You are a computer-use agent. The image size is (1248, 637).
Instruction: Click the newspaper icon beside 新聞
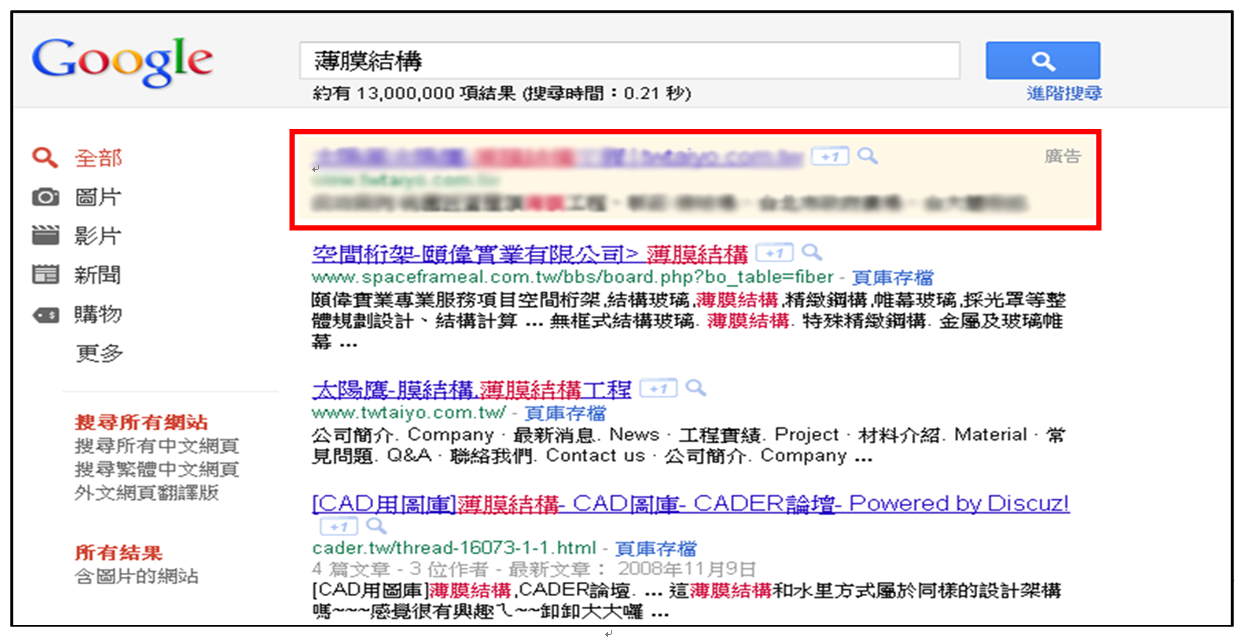[45, 275]
